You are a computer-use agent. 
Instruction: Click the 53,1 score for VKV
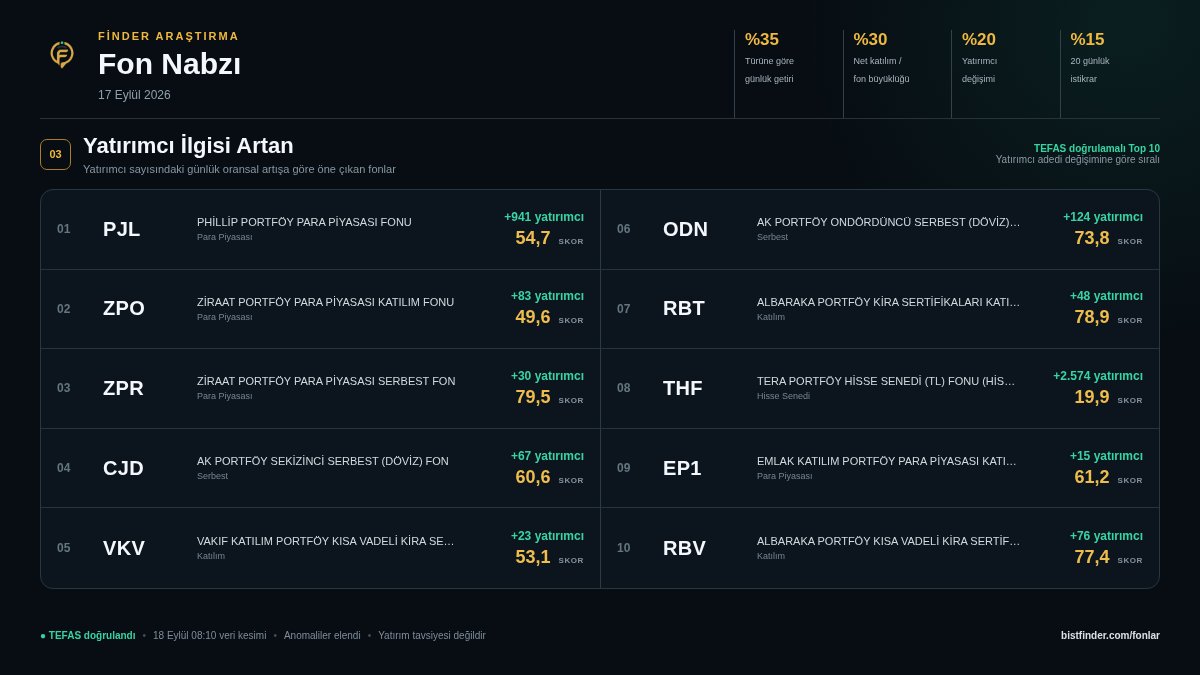coord(533,557)
